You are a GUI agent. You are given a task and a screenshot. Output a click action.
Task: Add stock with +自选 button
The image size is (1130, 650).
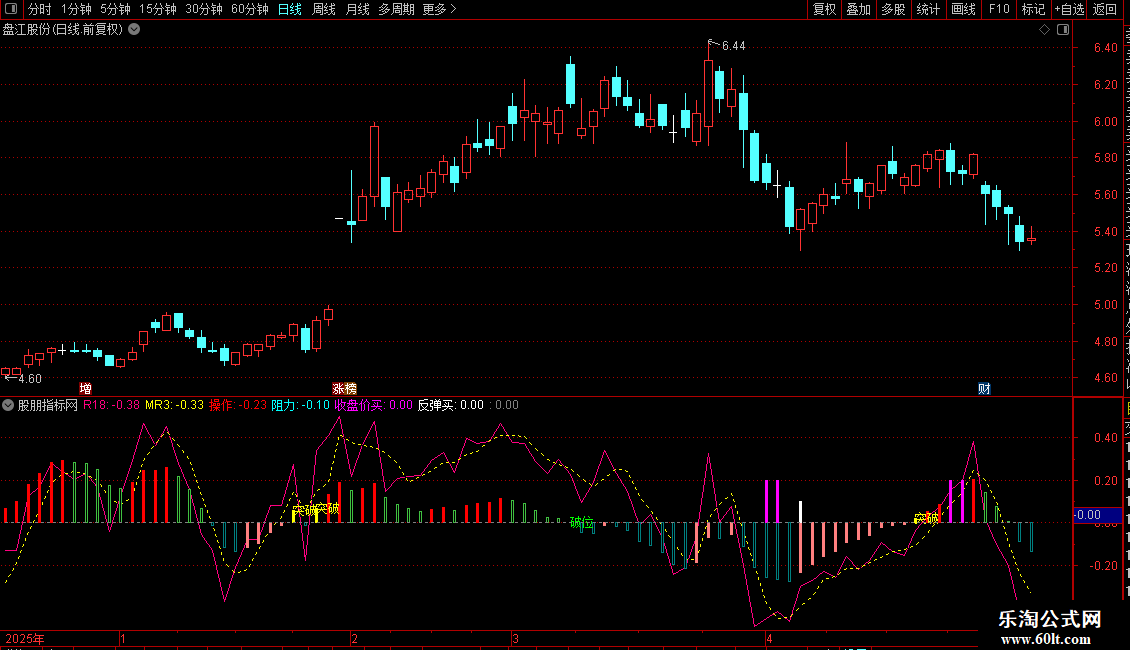click(x=1069, y=9)
